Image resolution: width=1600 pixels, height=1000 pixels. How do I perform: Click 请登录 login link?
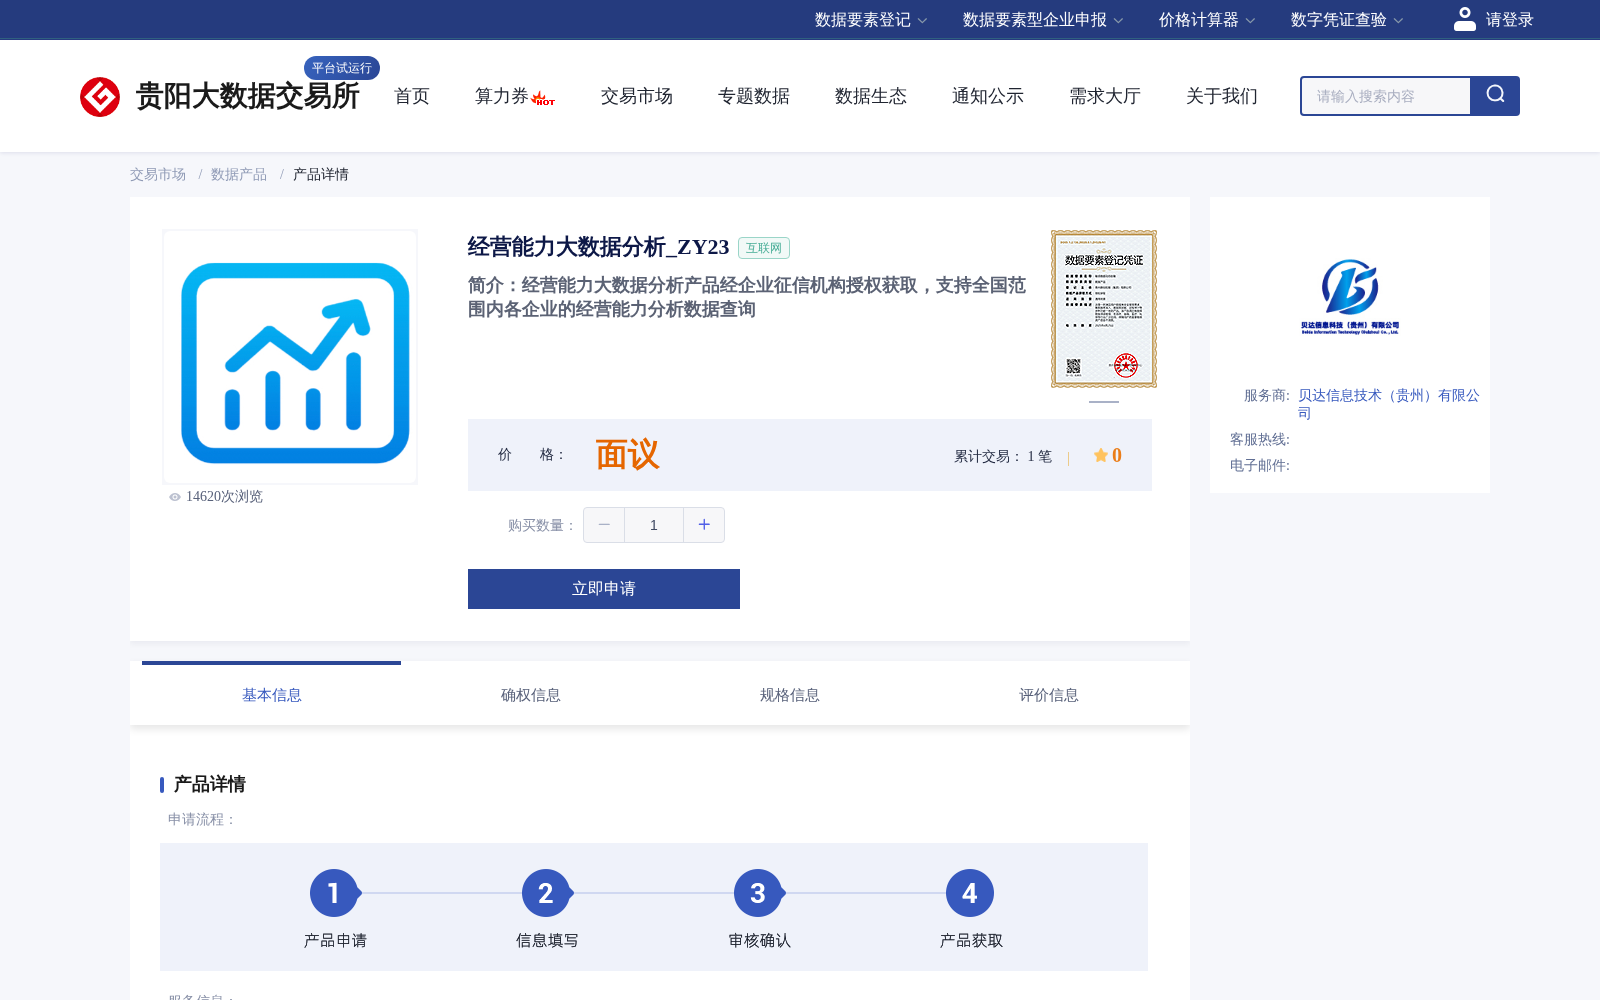coord(1509,20)
